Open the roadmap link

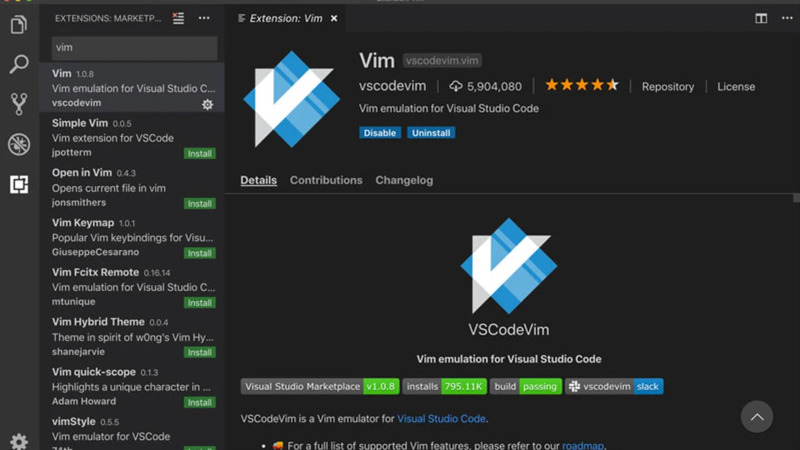583,445
